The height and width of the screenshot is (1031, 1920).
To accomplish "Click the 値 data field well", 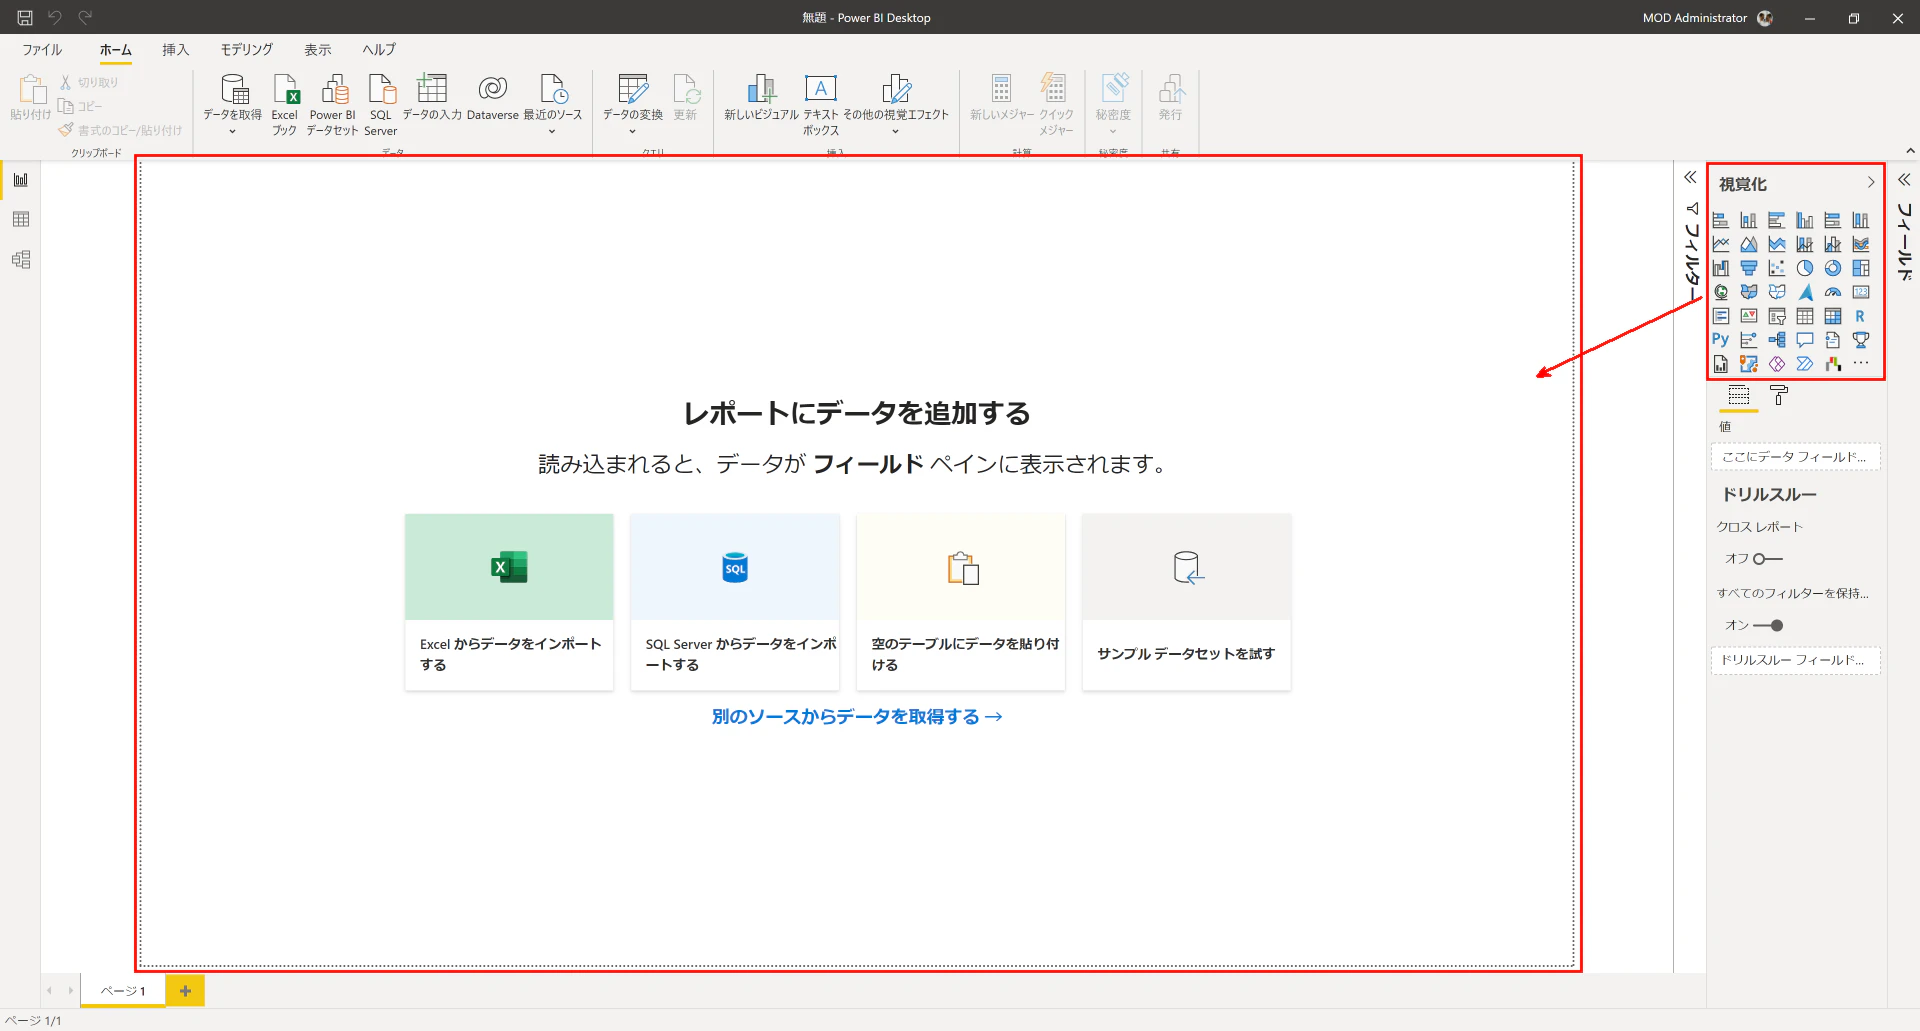I will tap(1795, 457).
